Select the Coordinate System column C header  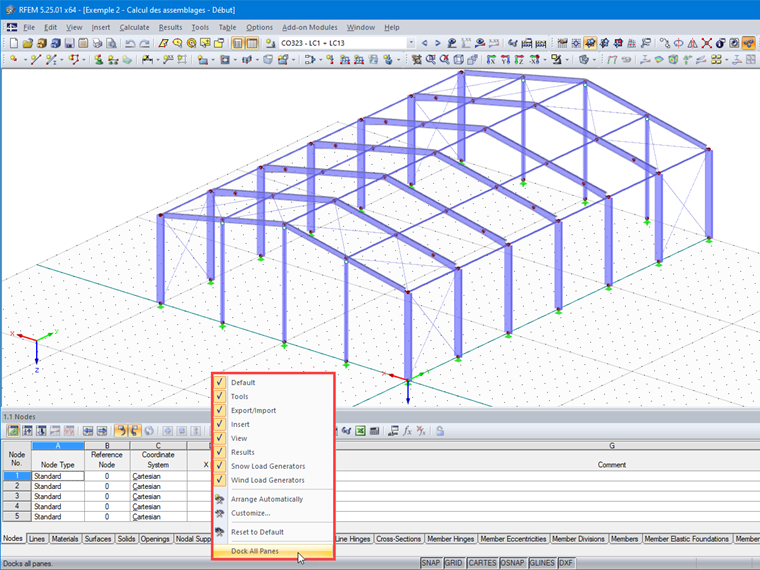tap(158, 445)
